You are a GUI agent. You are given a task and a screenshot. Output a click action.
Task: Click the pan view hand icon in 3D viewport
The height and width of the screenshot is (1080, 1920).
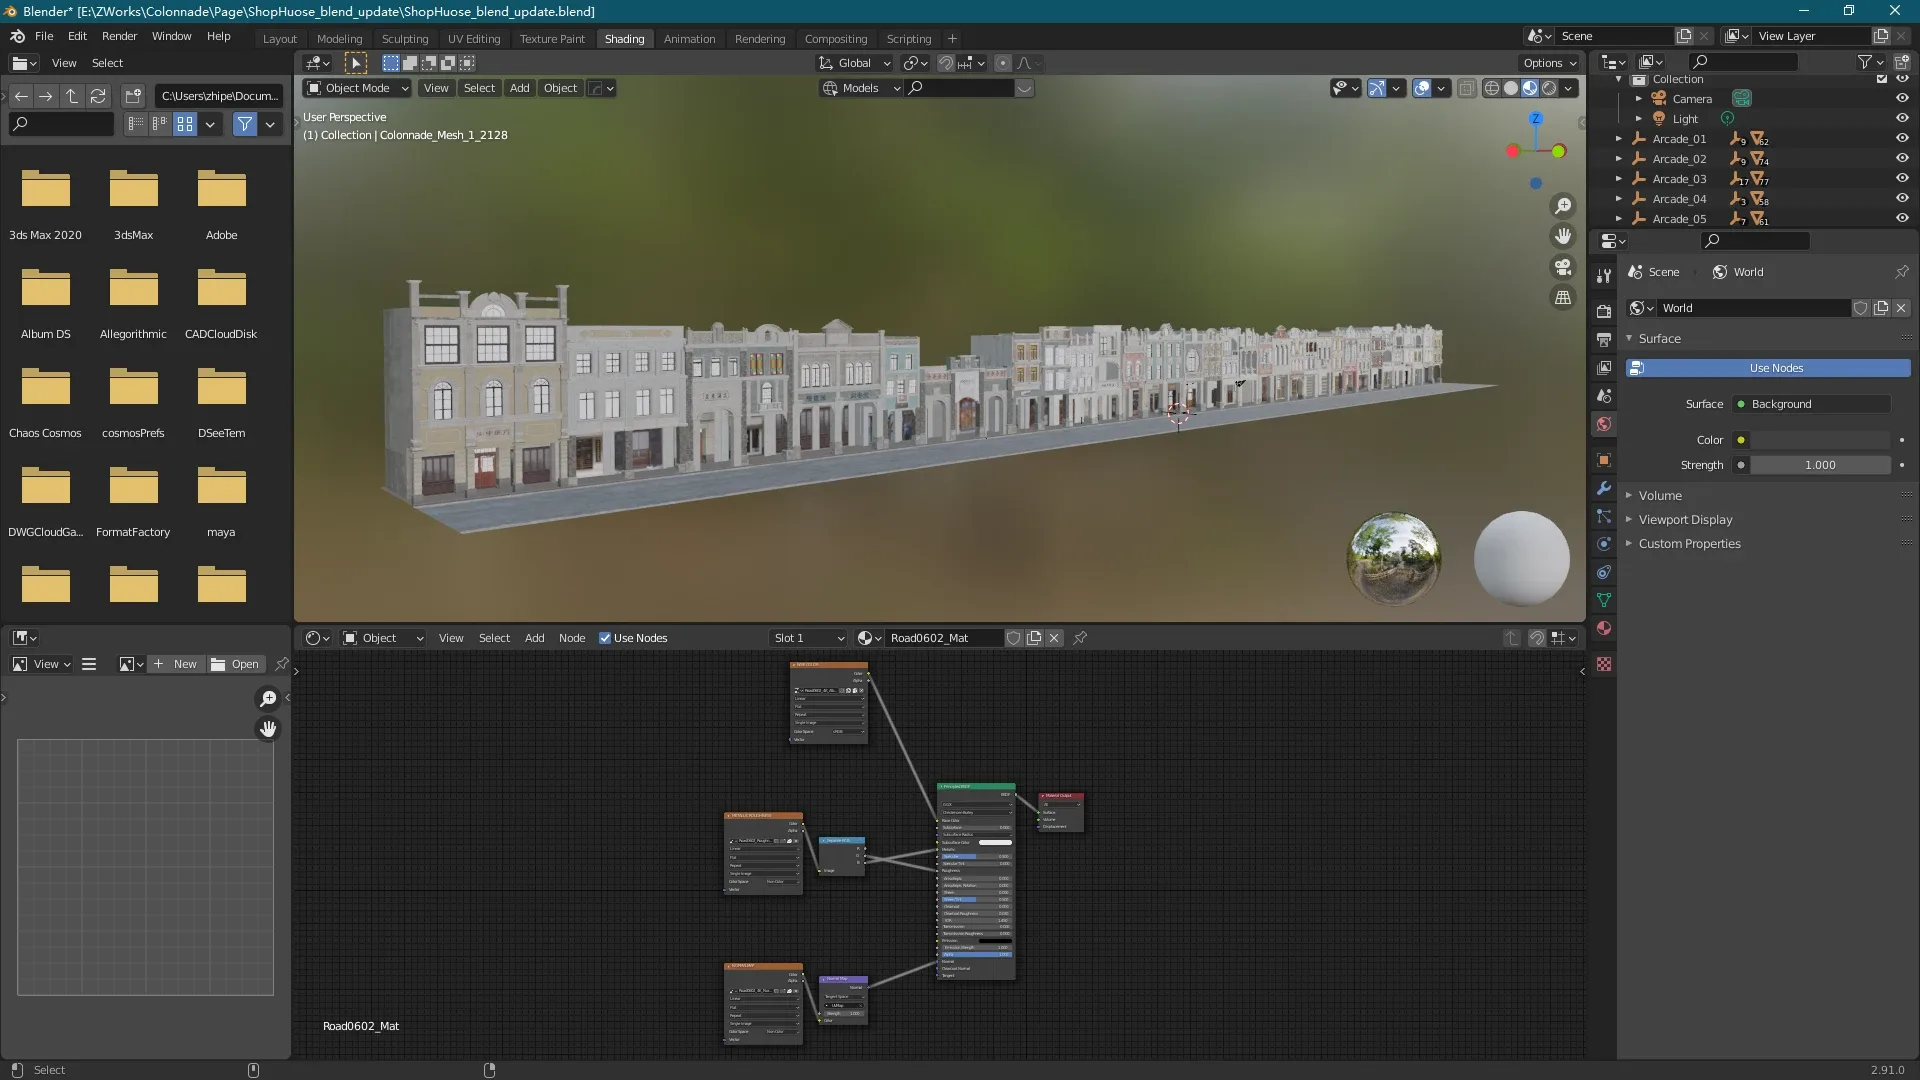pos(1562,236)
